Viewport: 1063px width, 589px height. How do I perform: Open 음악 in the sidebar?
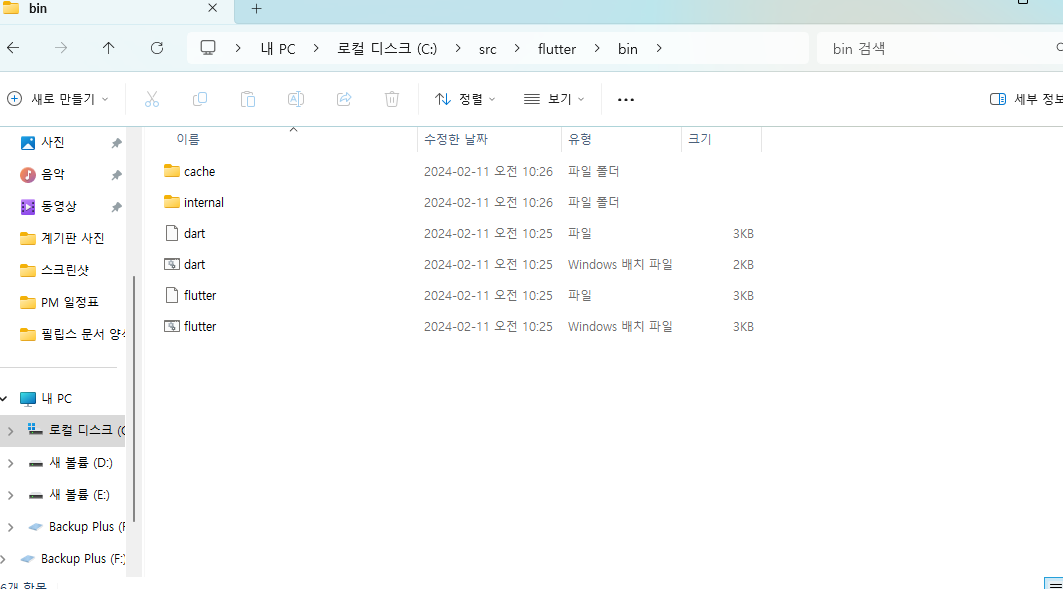click(52, 174)
